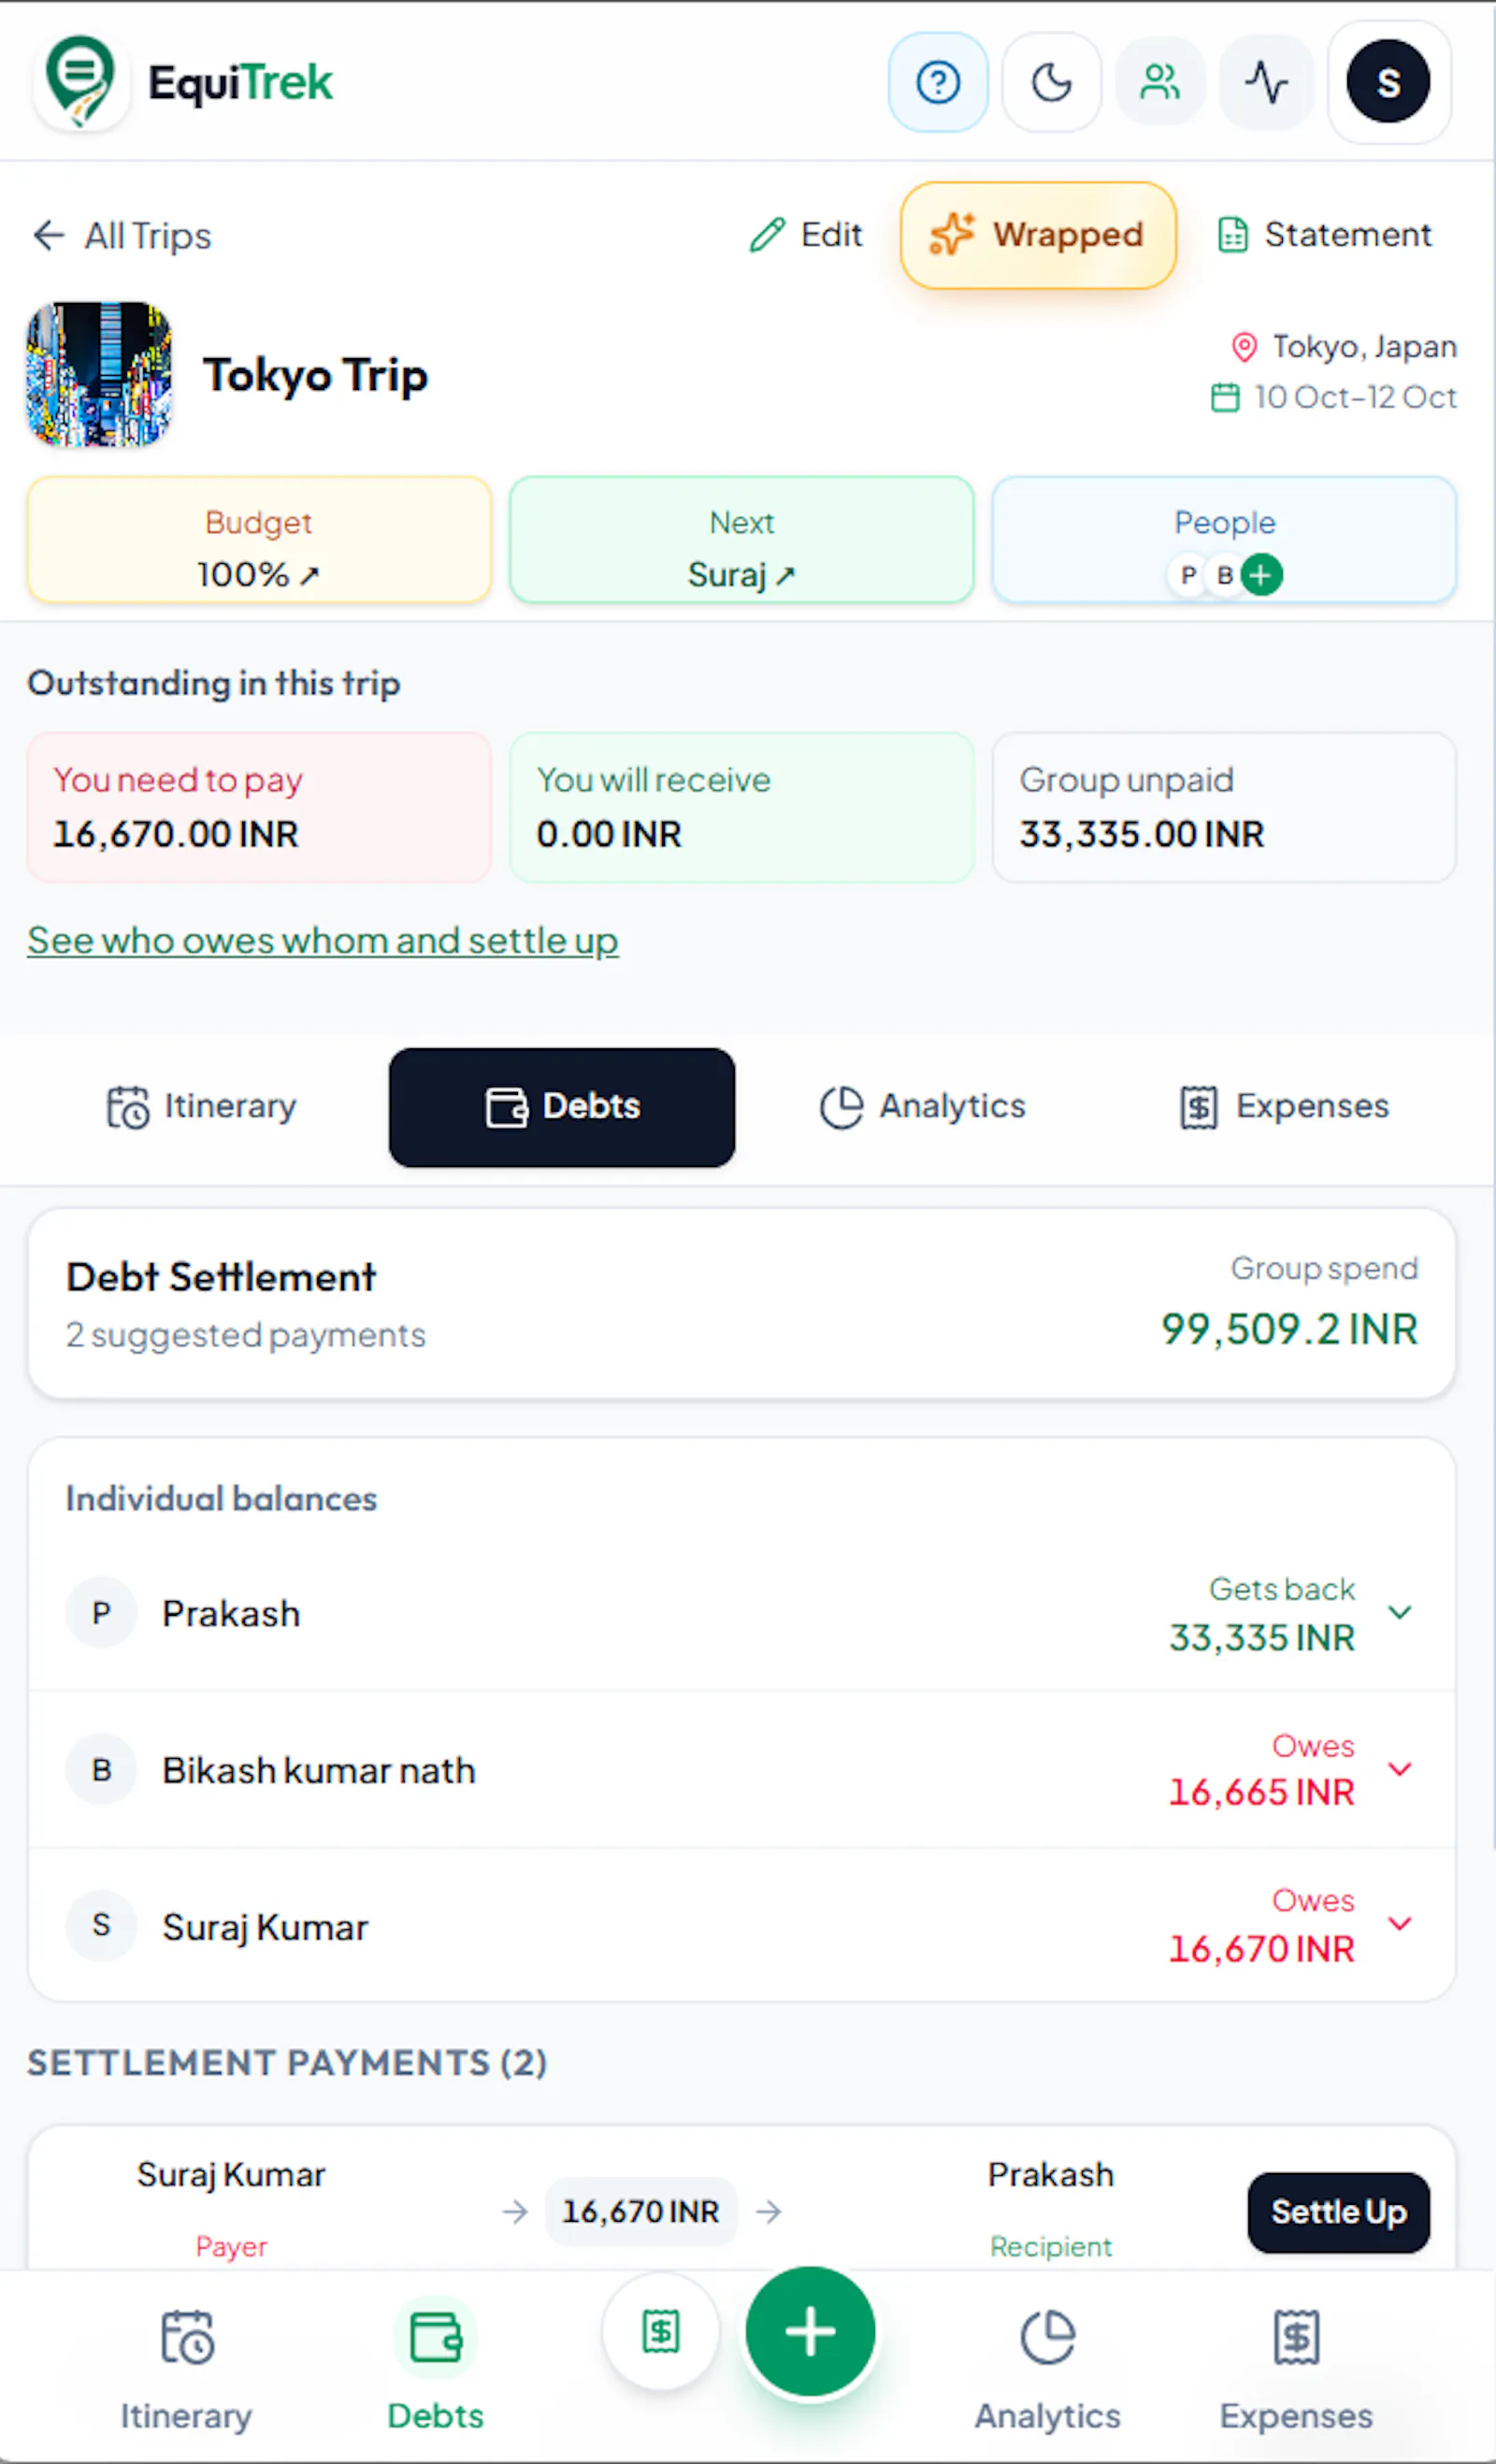Open the help question mark icon
Viewport: 1496px width, 2464px height.
click(937, 82)
